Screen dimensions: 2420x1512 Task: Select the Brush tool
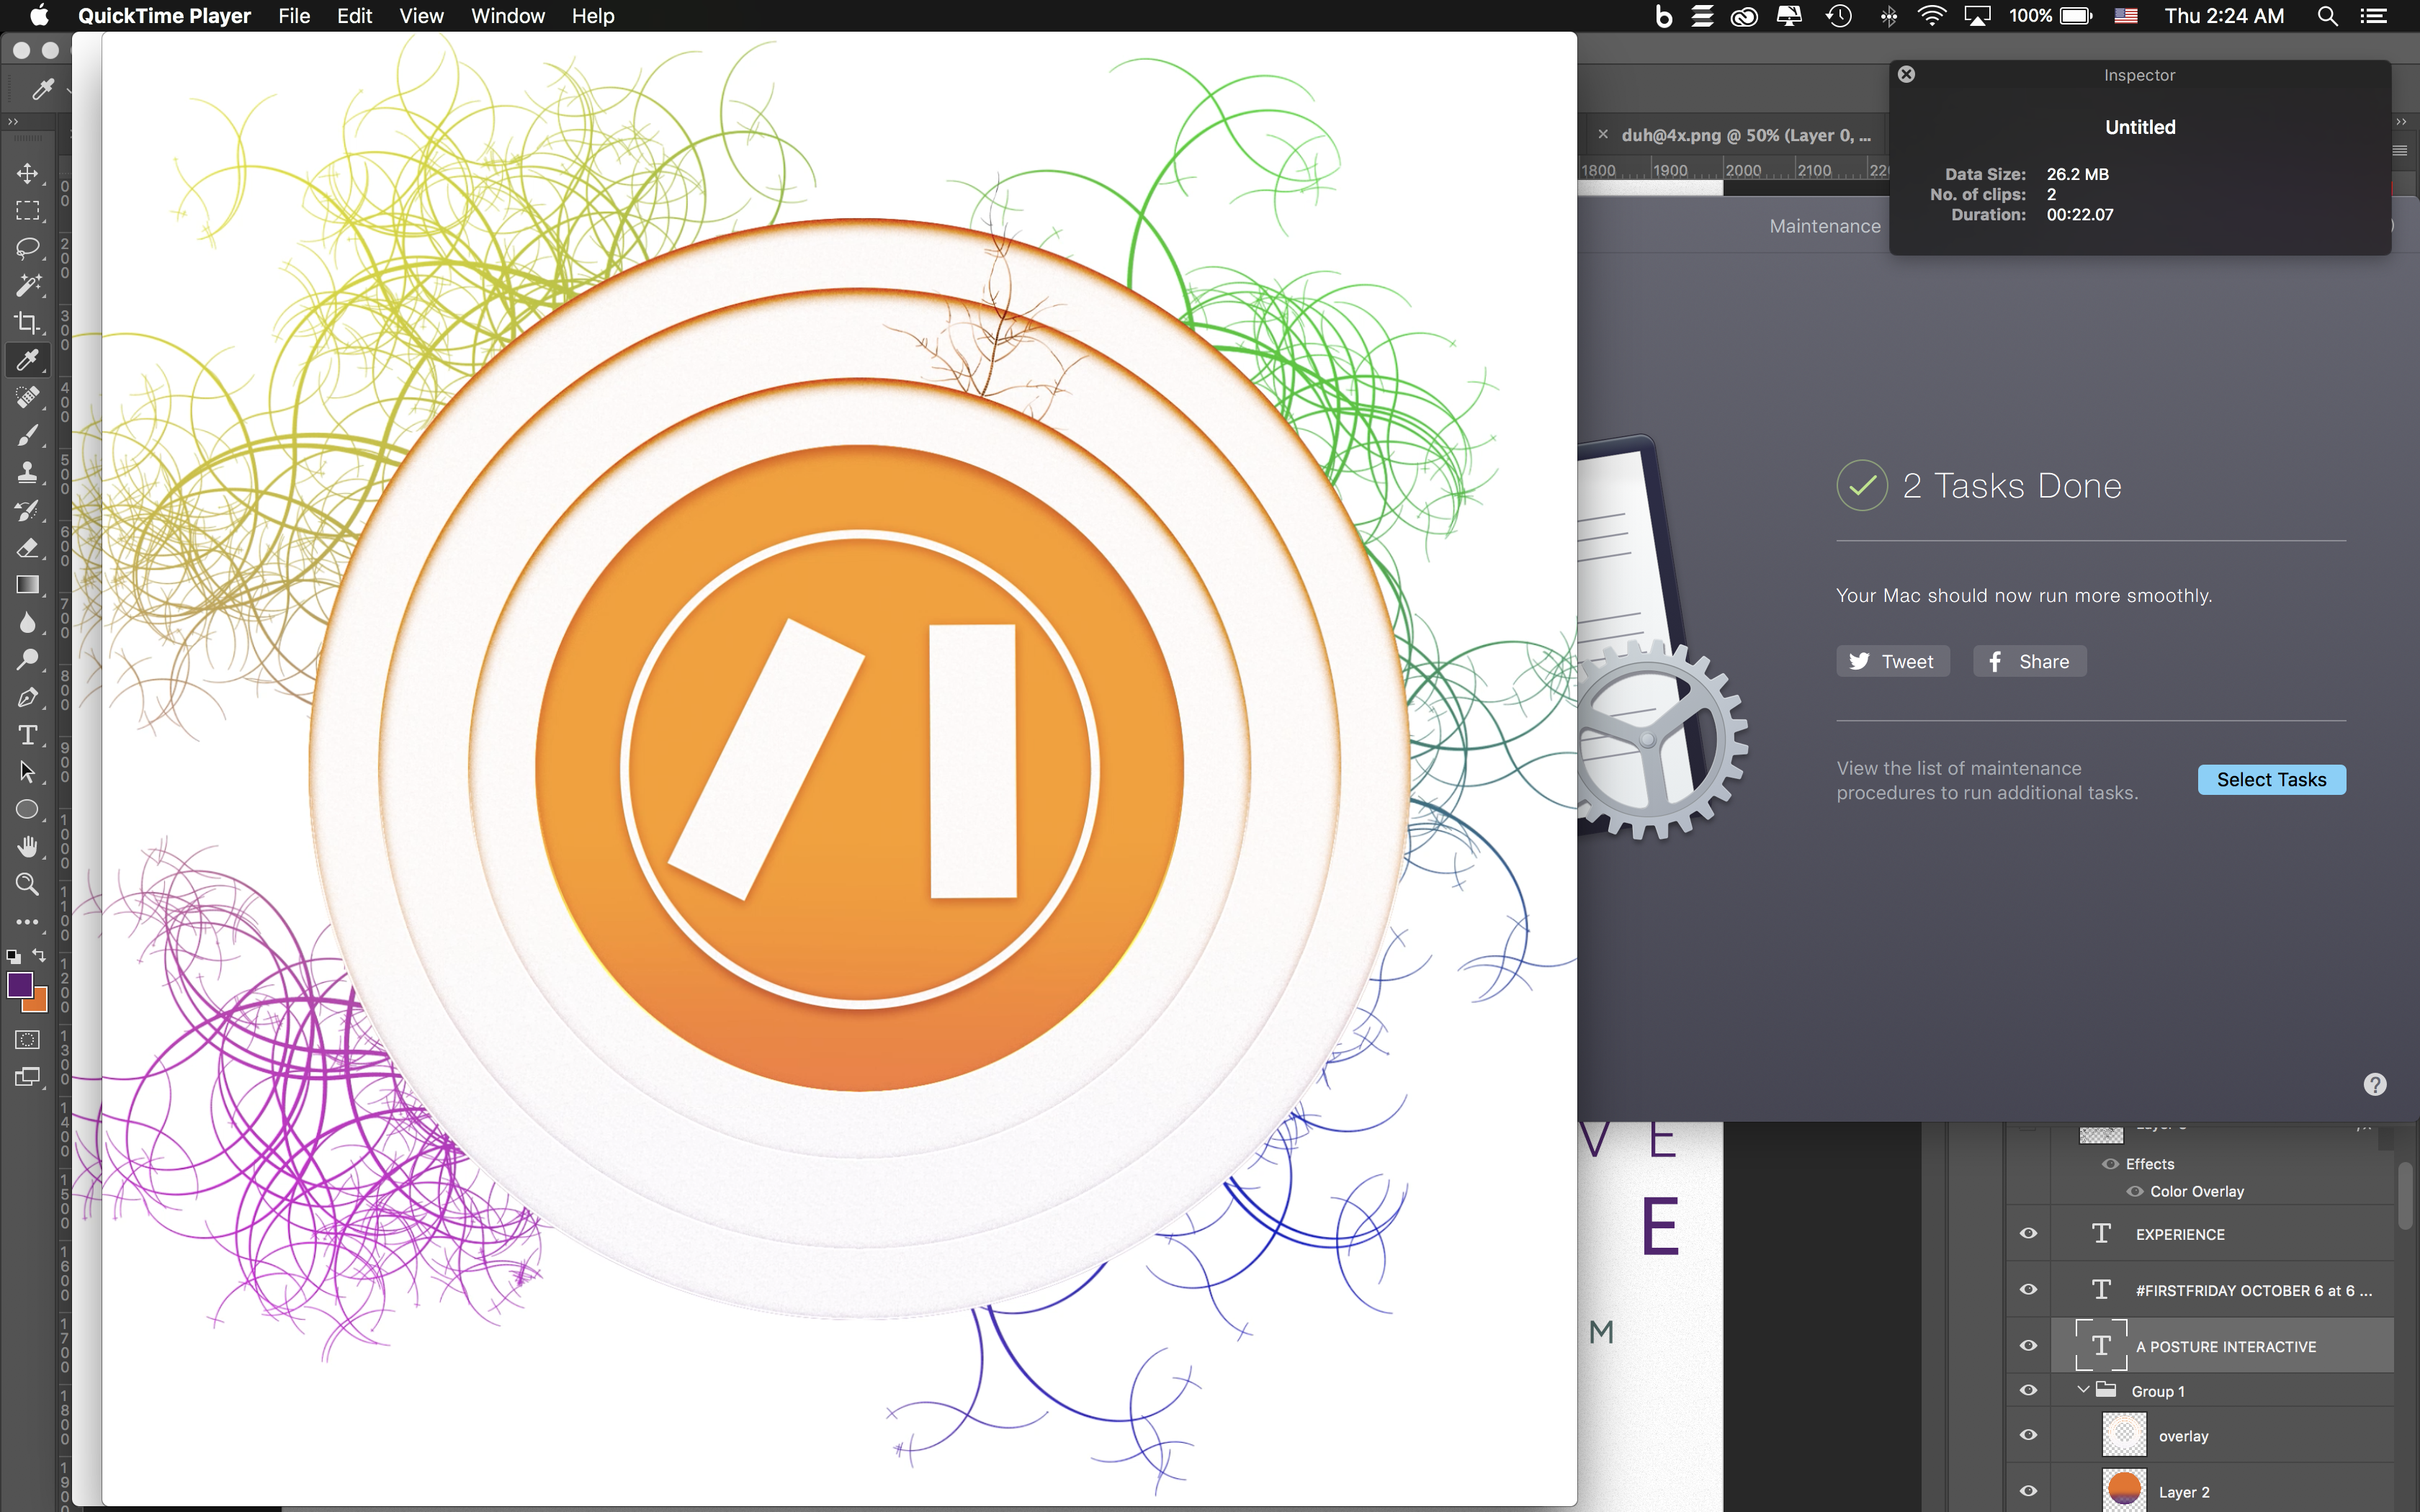[x=27, y=435]
